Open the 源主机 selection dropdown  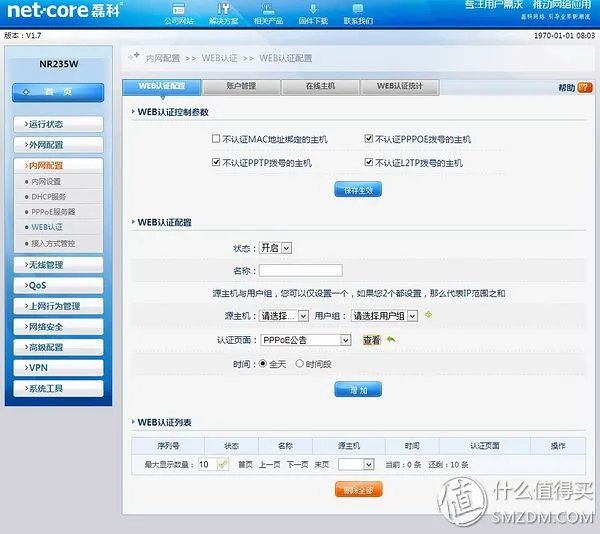284,316
